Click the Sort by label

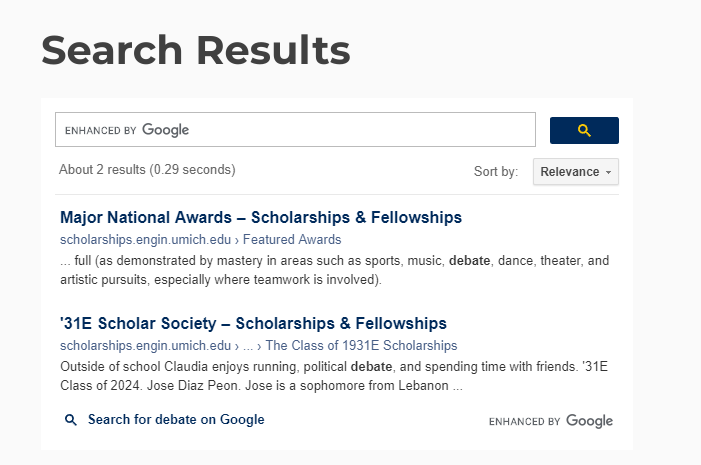click(495, 172)
